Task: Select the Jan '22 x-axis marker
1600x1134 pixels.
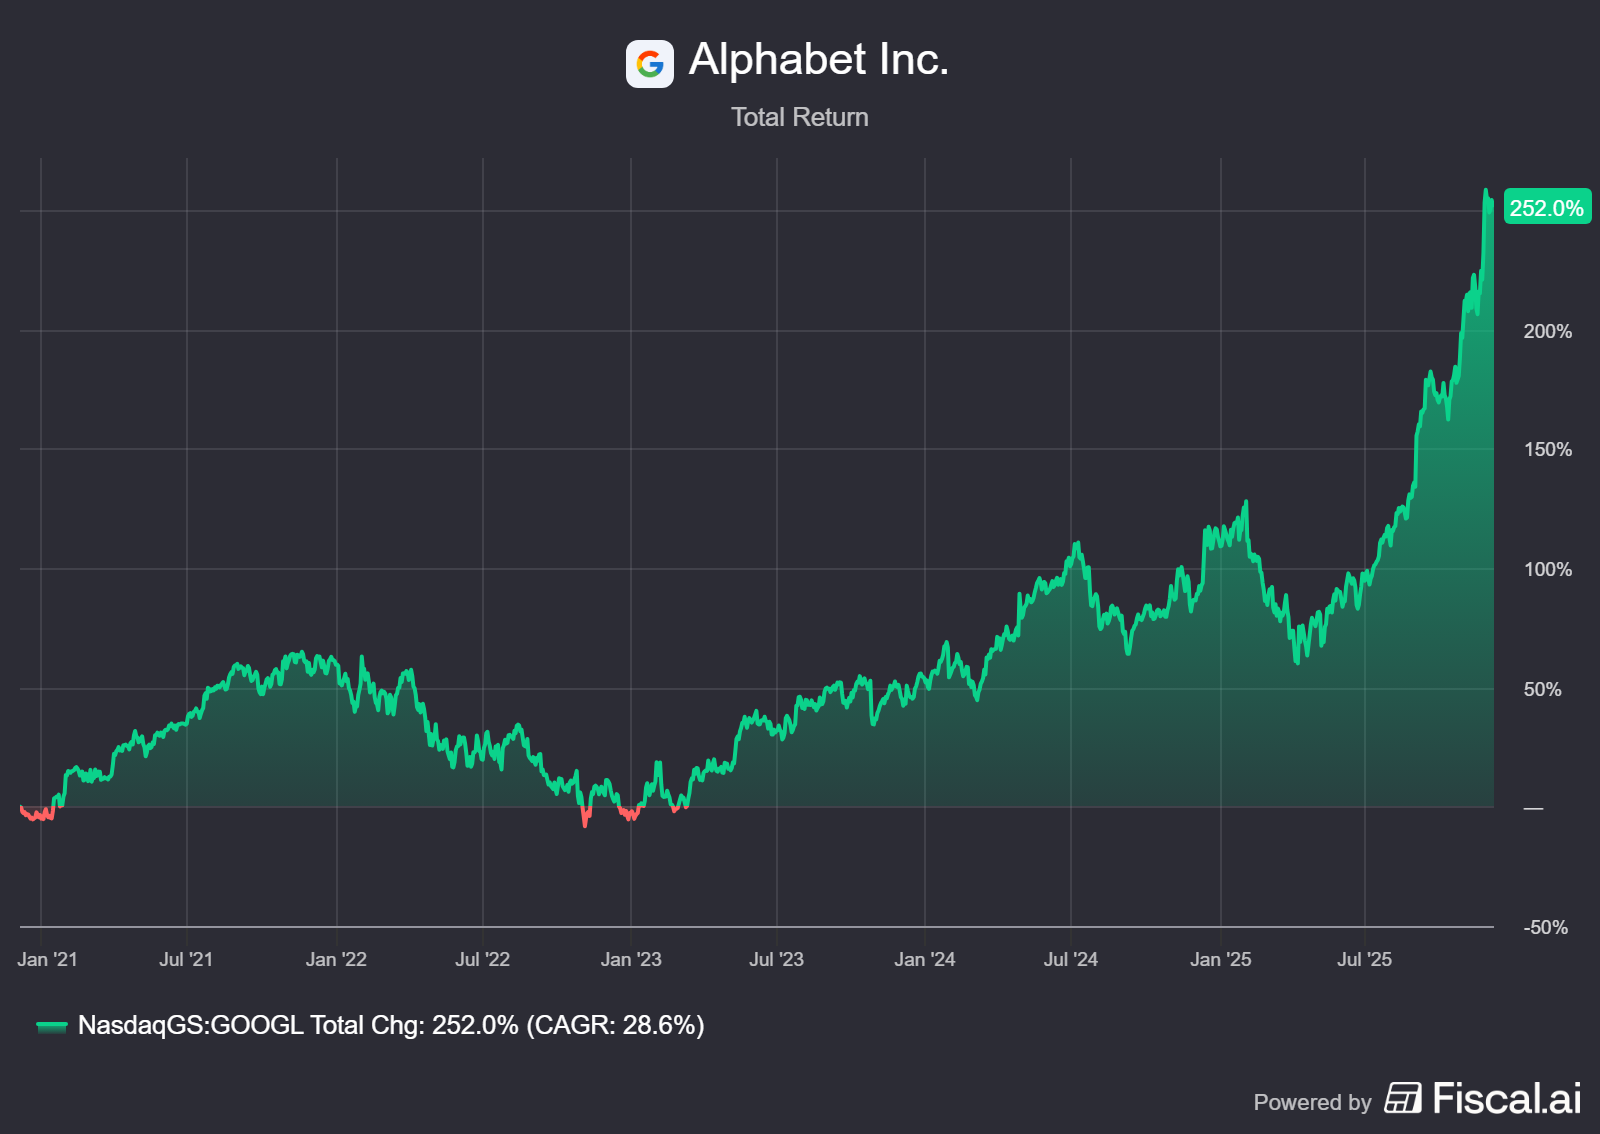Action: 336,959
